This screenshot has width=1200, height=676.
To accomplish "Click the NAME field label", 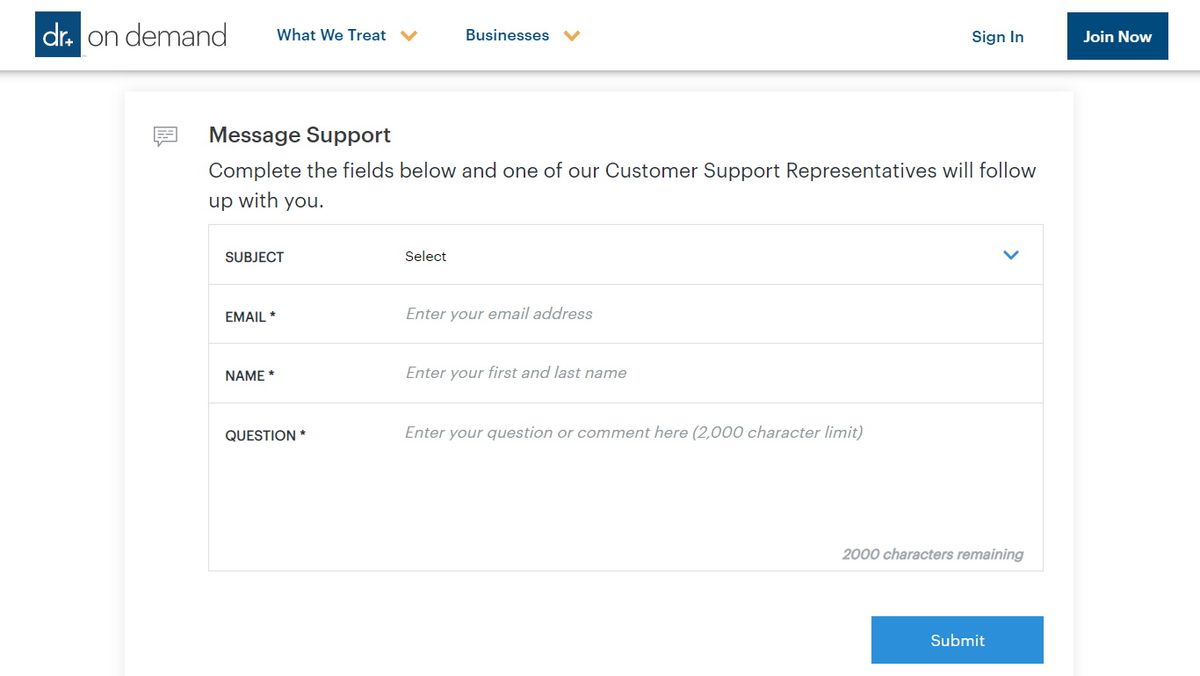I will 249,376.
